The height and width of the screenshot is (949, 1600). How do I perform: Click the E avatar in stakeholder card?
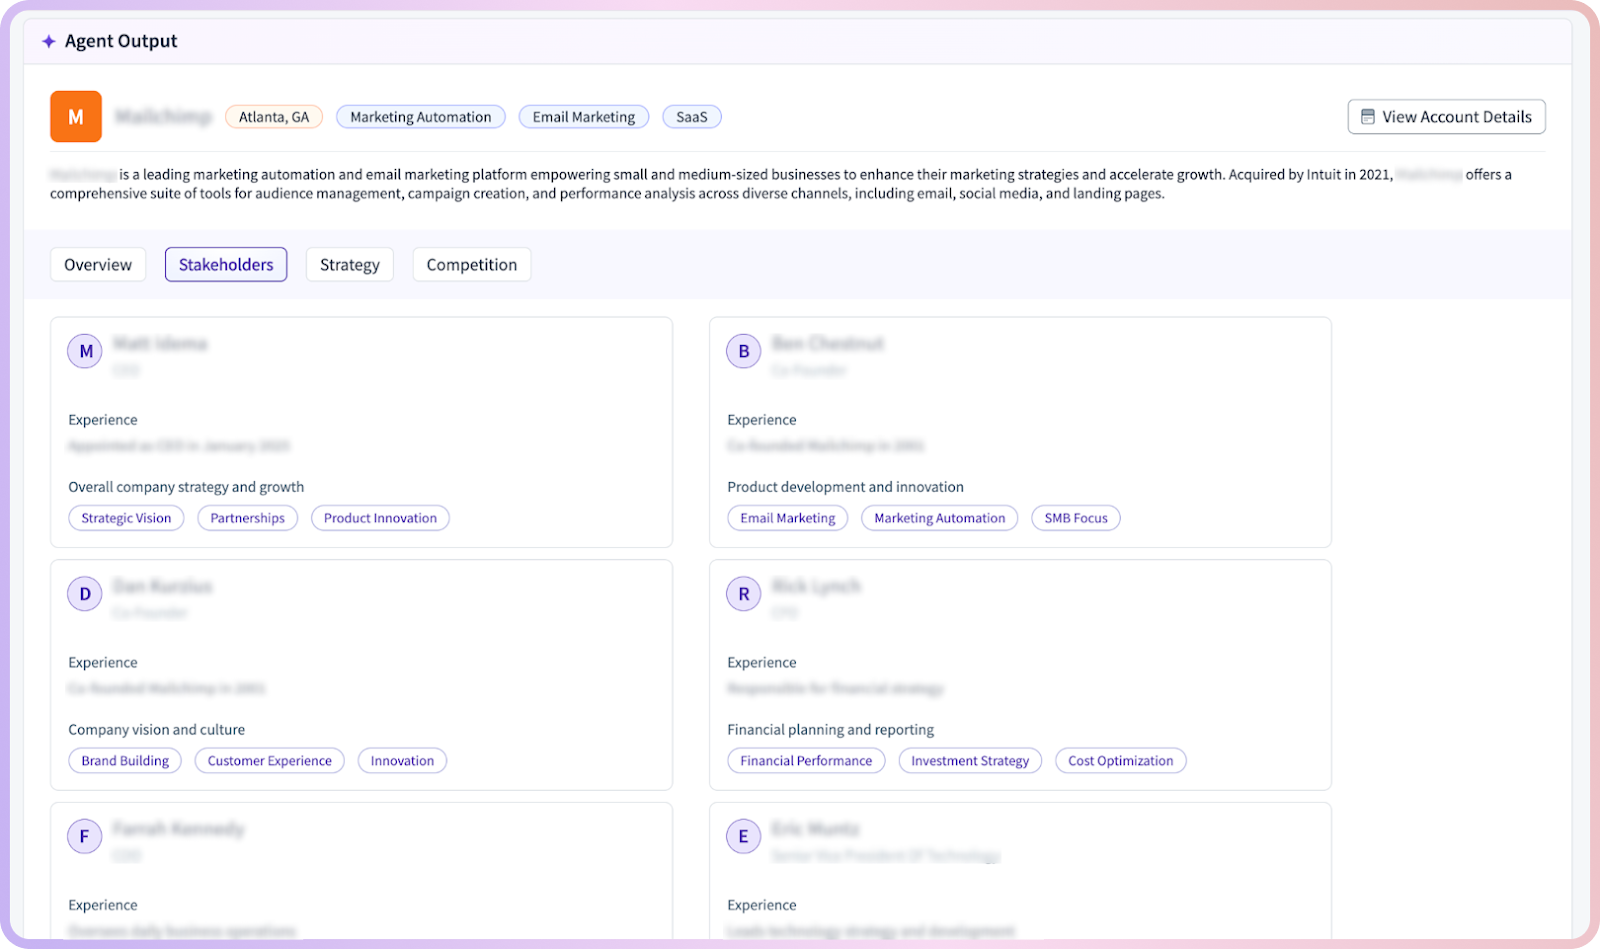pyautogui.click(x=743, y=837)
